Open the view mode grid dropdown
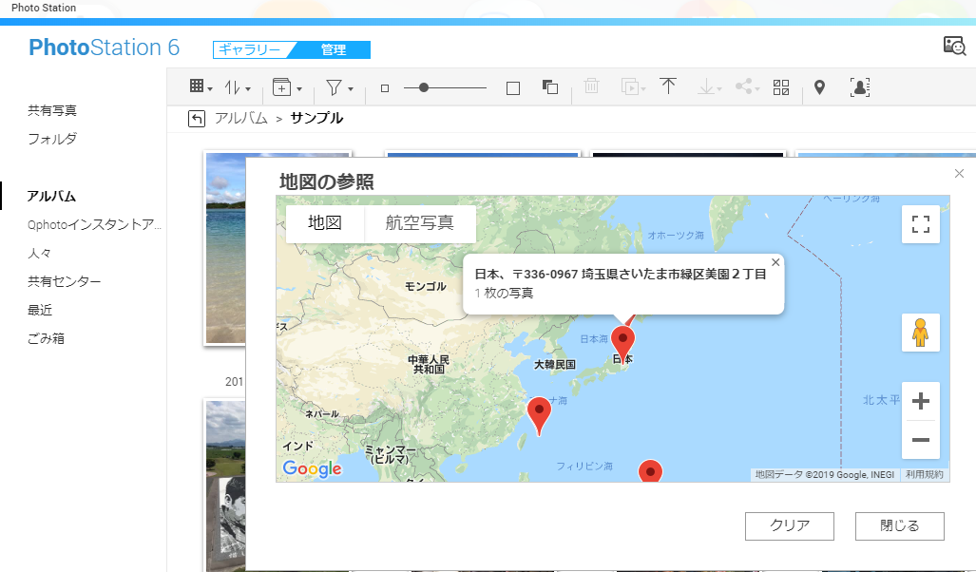This screenshot has width=976, height=572. pyautogui.click(x=201, y=88)
